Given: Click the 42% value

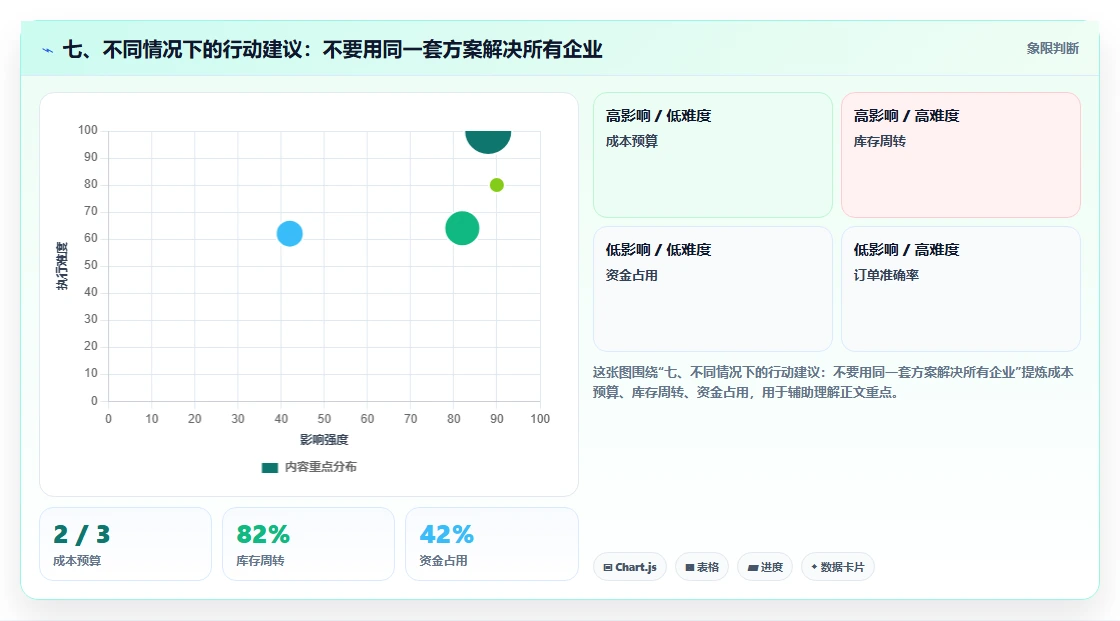Looking at the screenshot, I should [446, 535].
